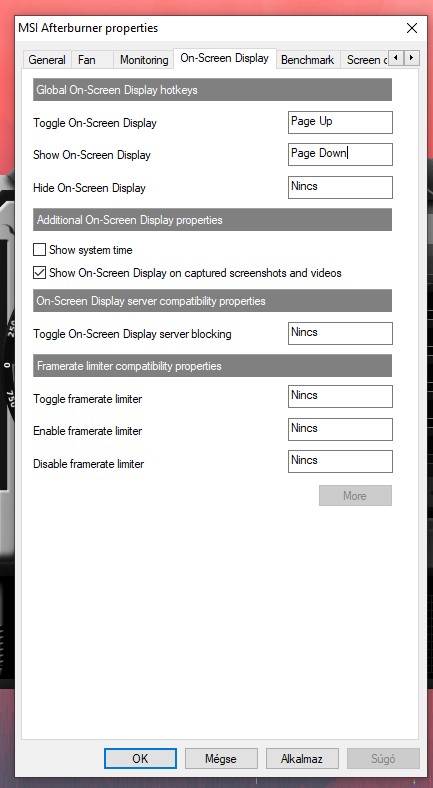Viewport: 433px width, 788px height.
Task: Click Disable framerate limiter hotkey field
Action: pos(340,461)
